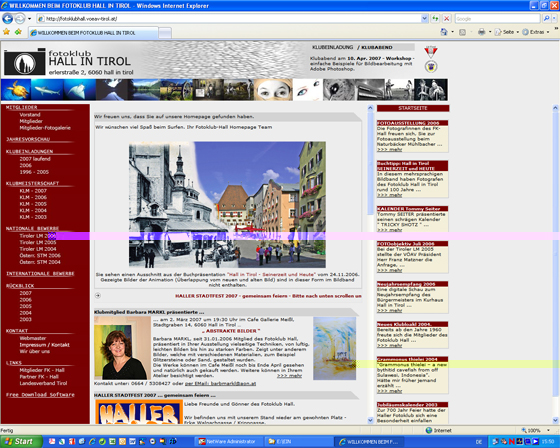Click the Windows Start button
Viewport: 560px width, 448px height.
click(x=21, y=442)
